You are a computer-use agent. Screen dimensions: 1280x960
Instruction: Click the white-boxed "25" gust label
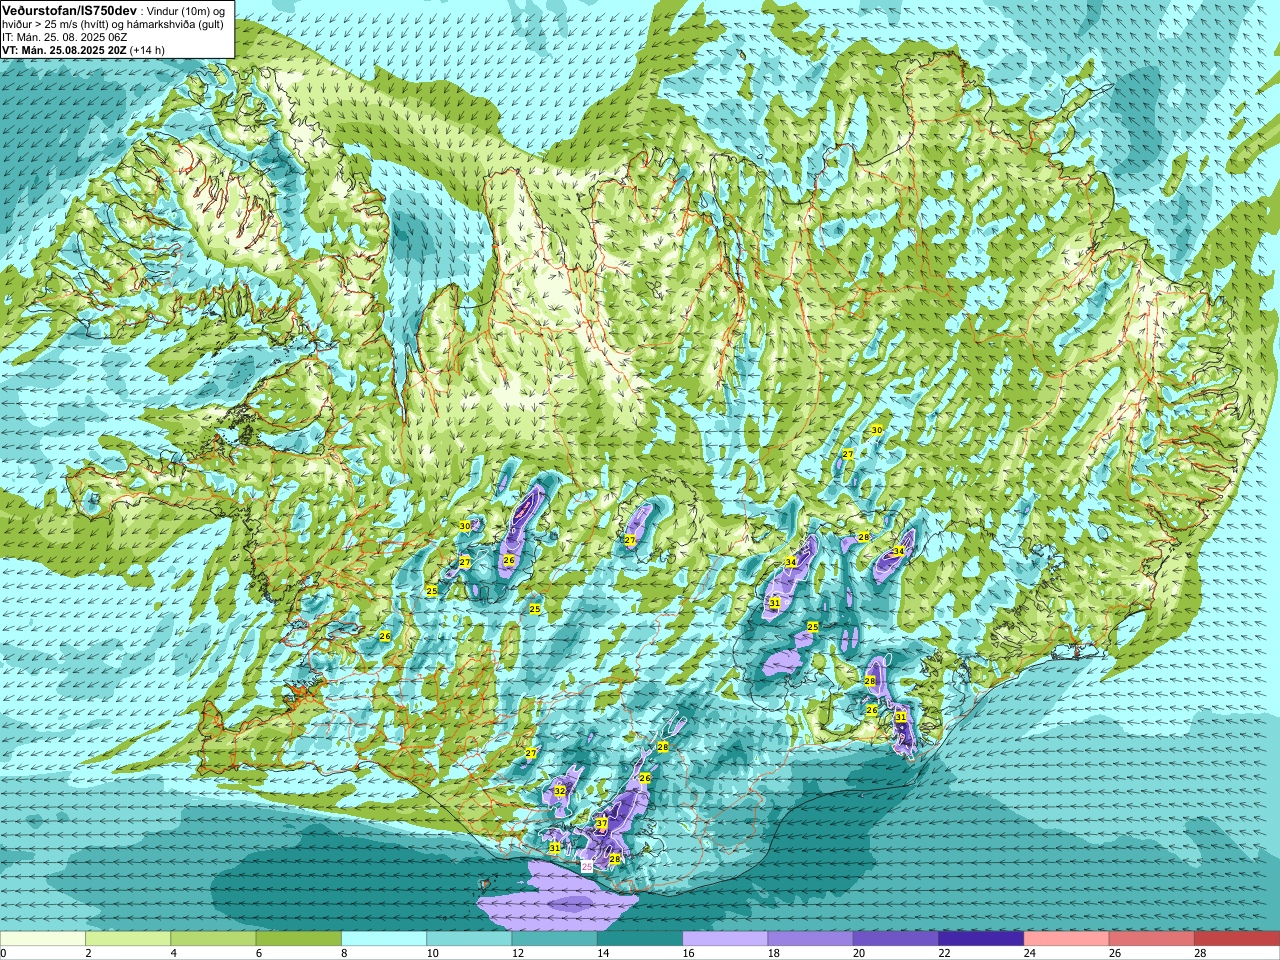coord(587,866)
